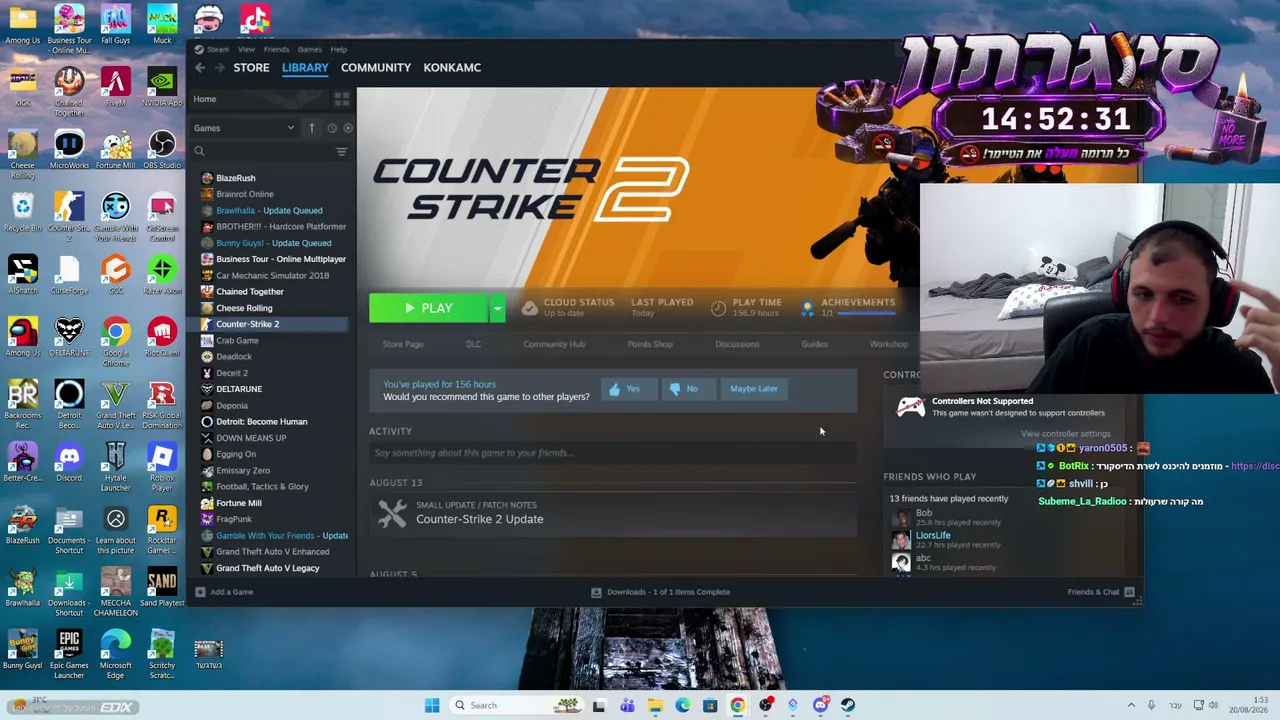Open Microsoft Edge from the taskbar

pos(682,706)
